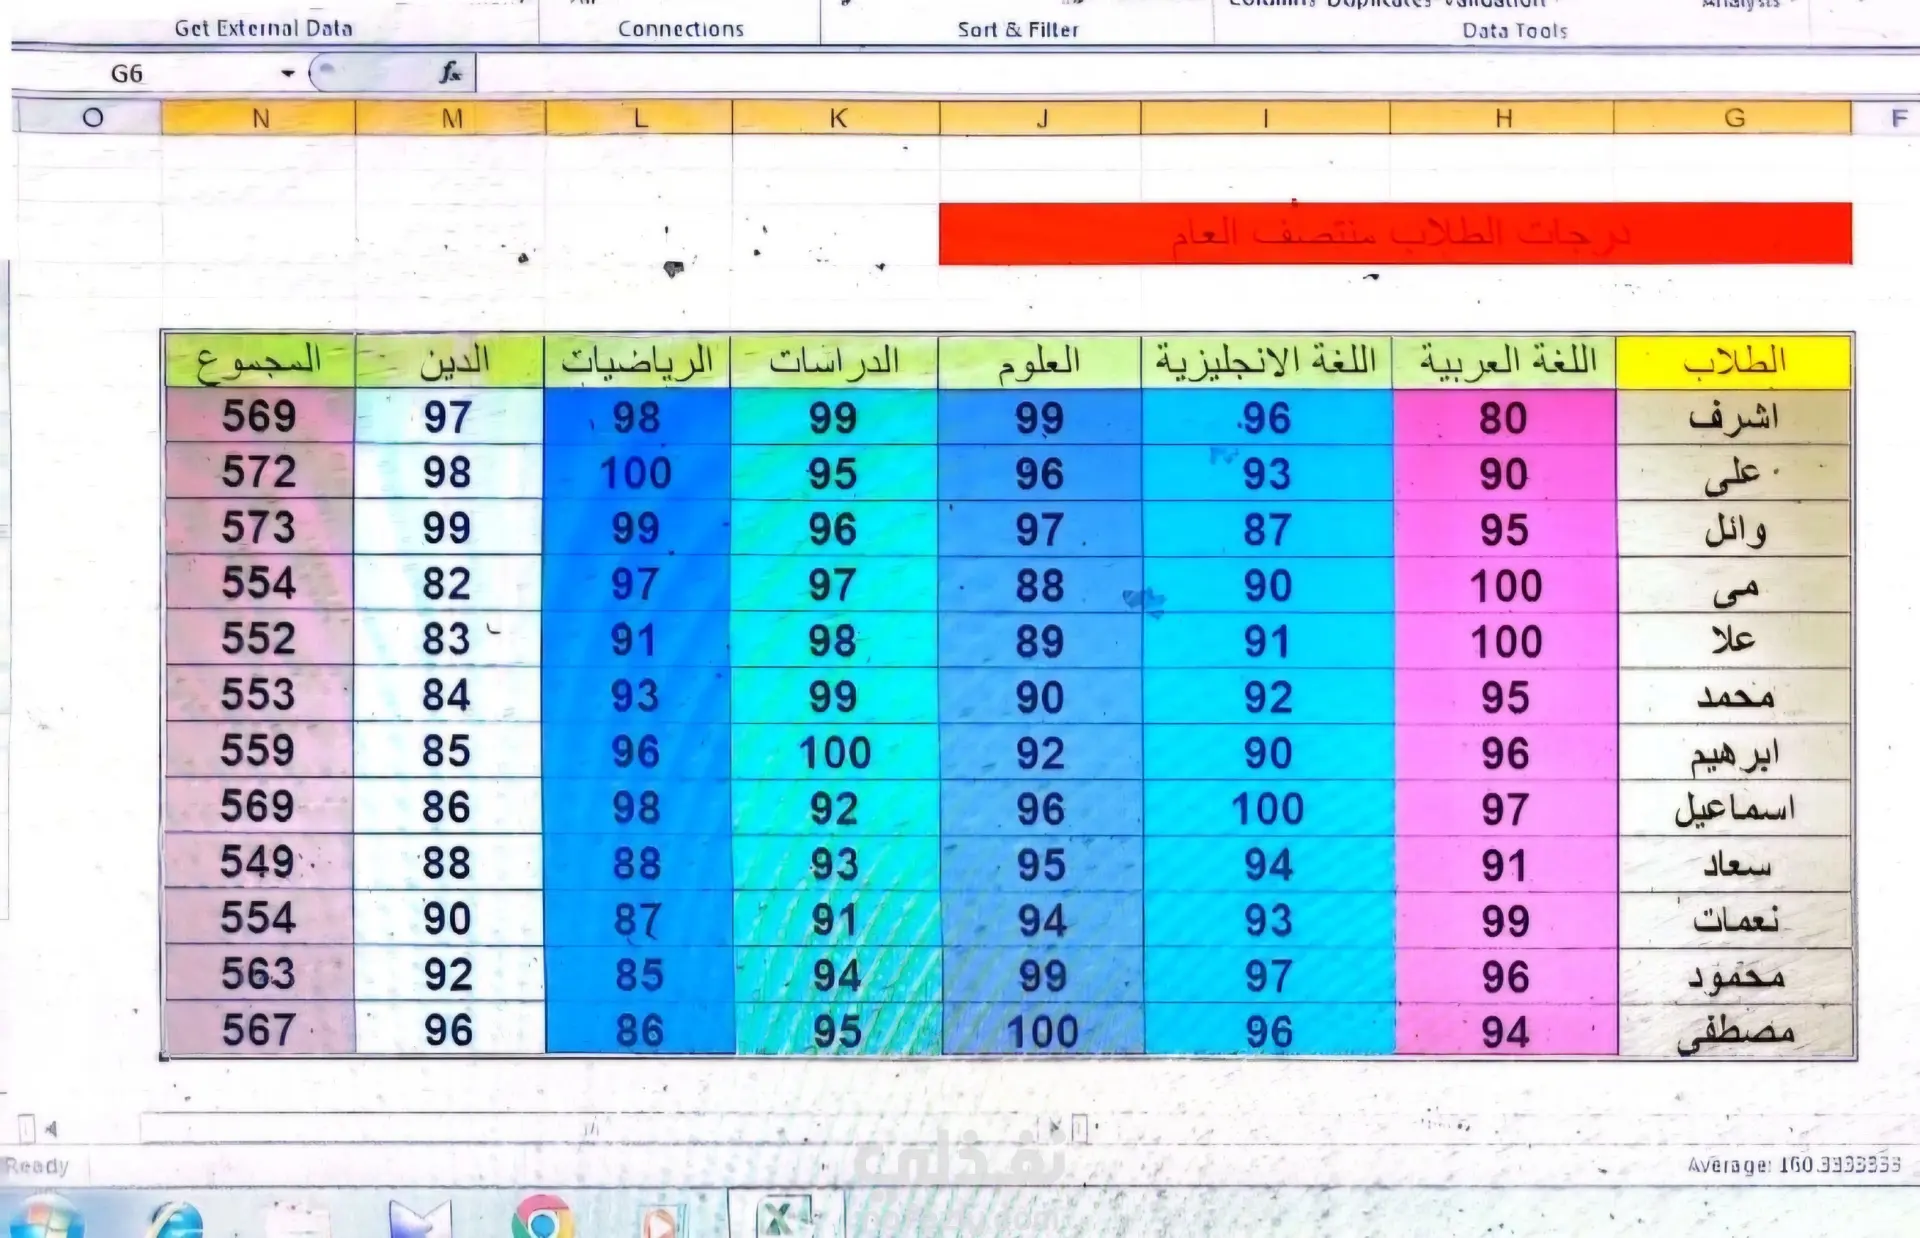
Task: Select the الطلاب header cell
Action: coord(1733,361)
